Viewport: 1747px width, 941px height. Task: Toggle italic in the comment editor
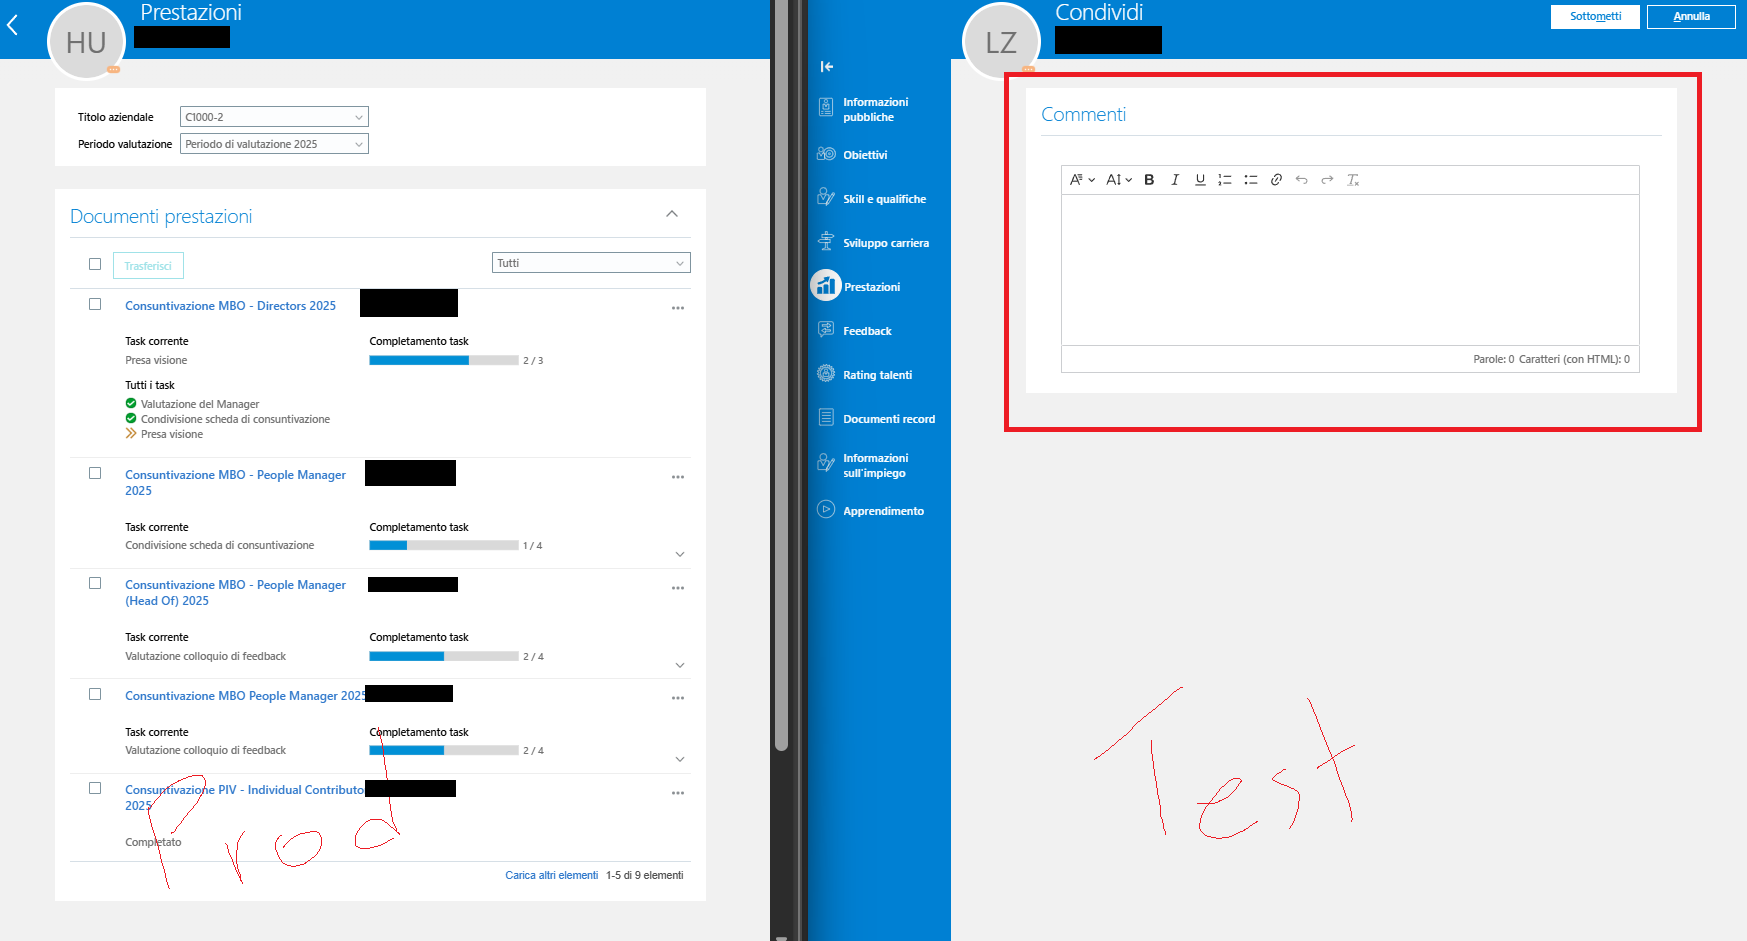click(x=1175, y=180)
